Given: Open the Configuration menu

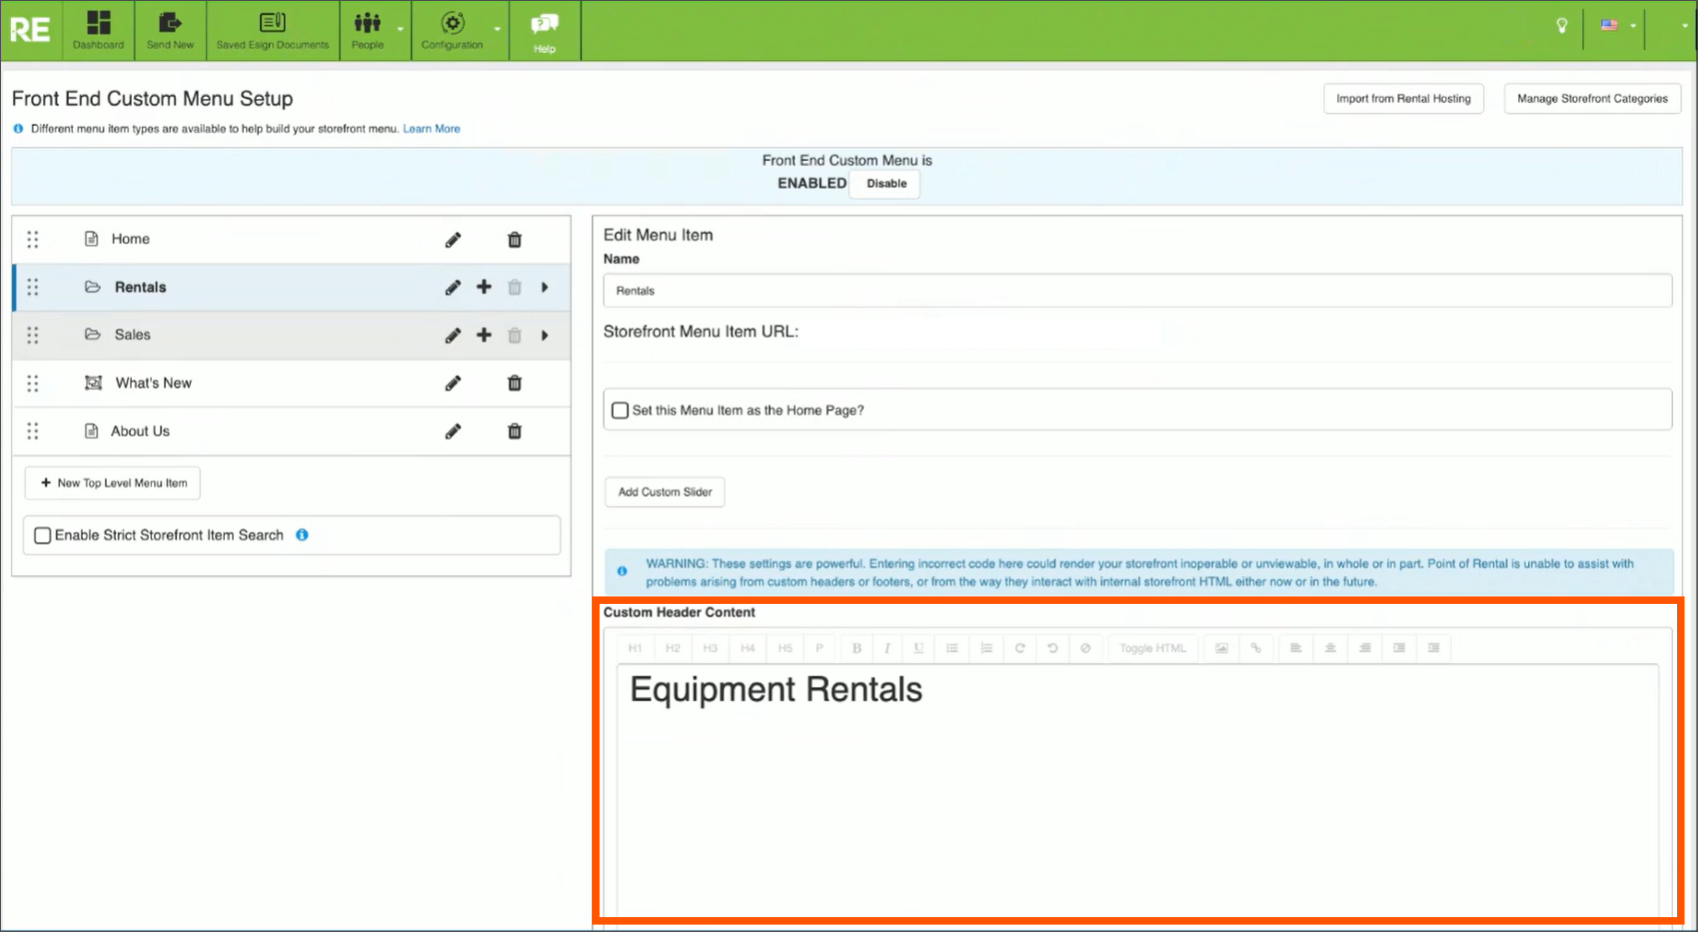Looking at the screenshot, I should tap(452, 30).
